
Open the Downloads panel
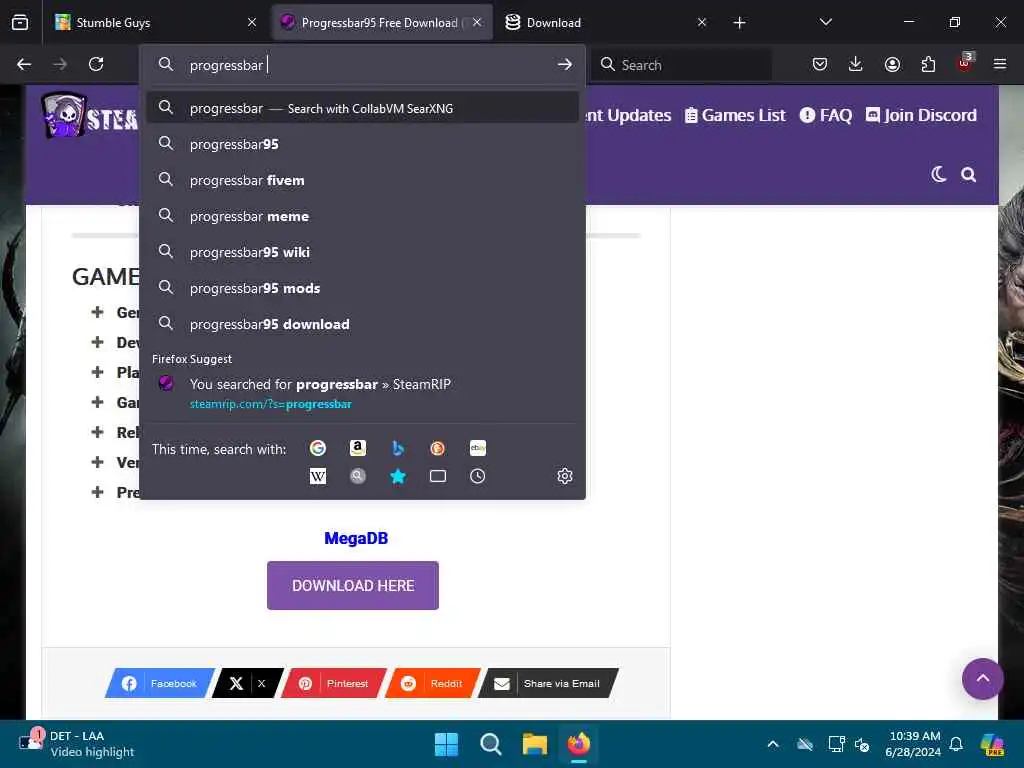click(856, 64)
